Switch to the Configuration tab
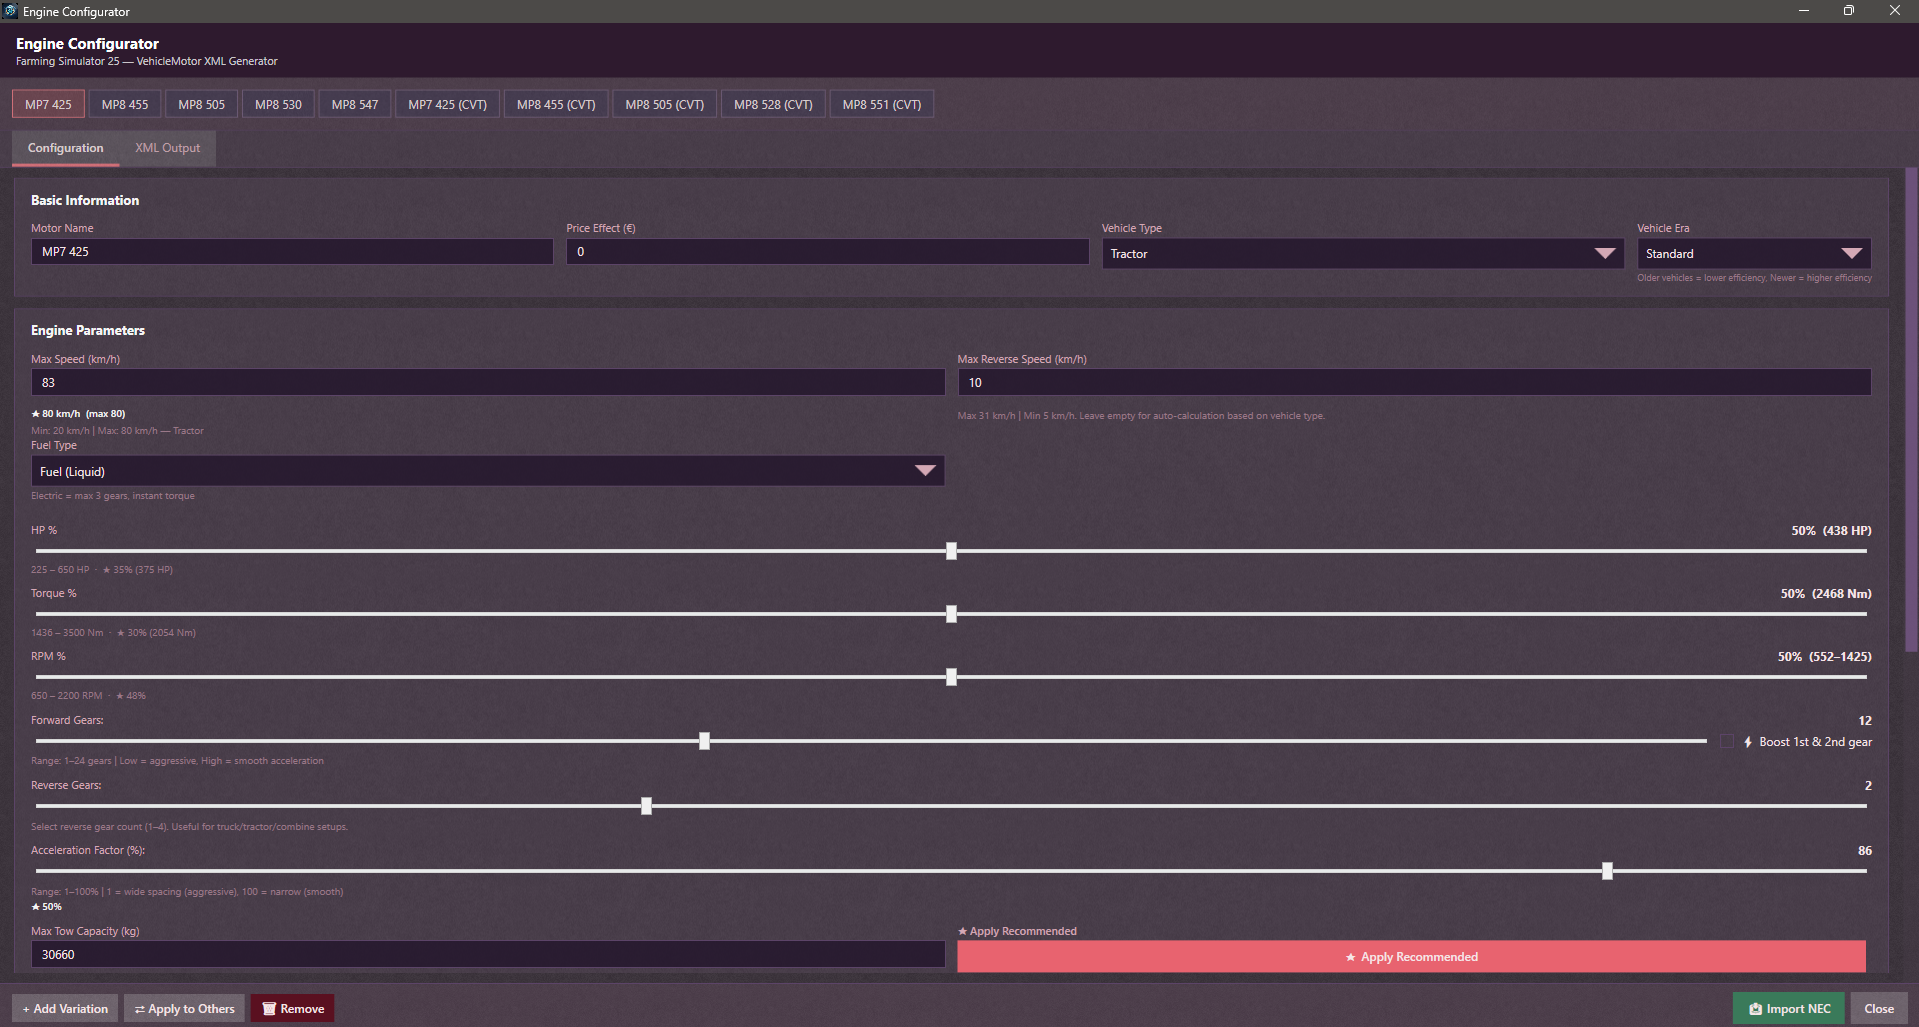 (x=65, y=148)
